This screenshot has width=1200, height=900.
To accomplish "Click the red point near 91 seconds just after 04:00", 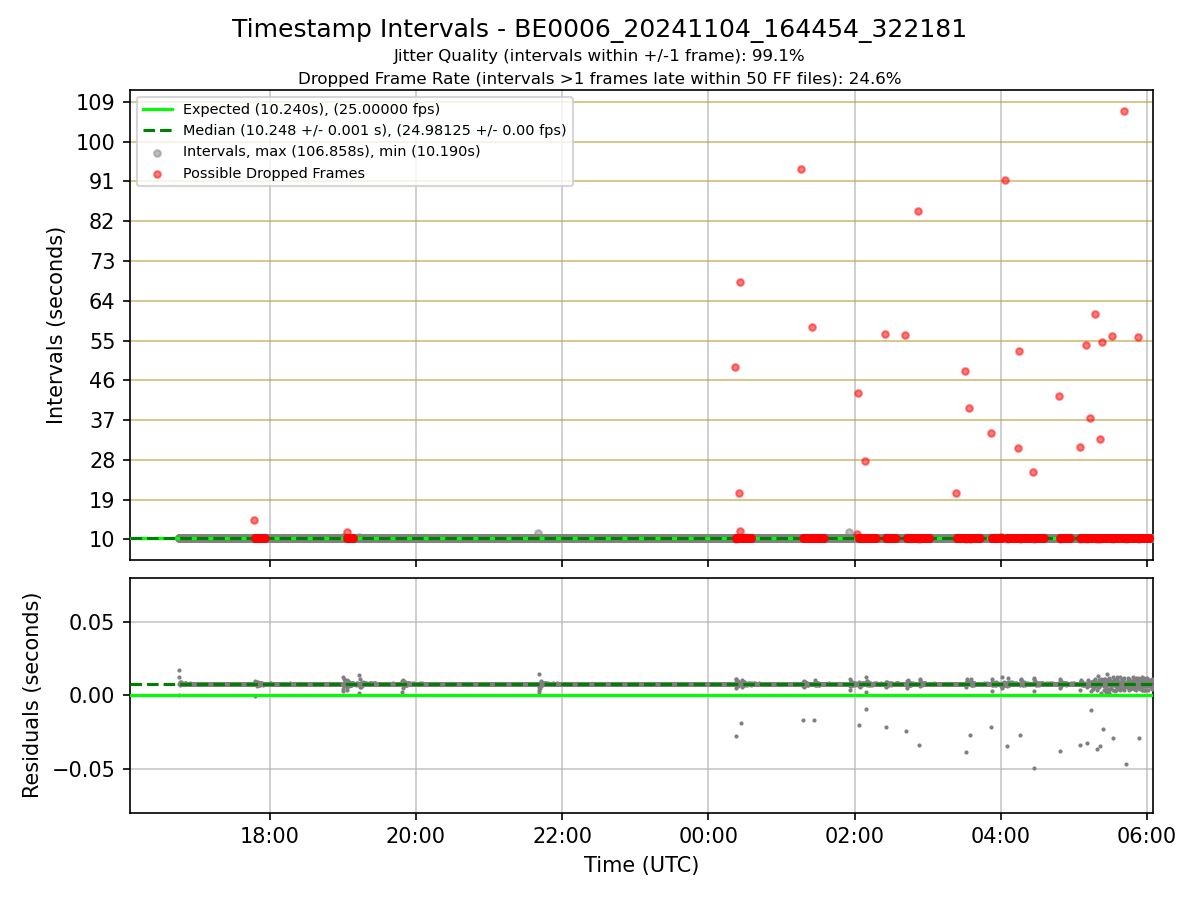I will coord(1005,180).
